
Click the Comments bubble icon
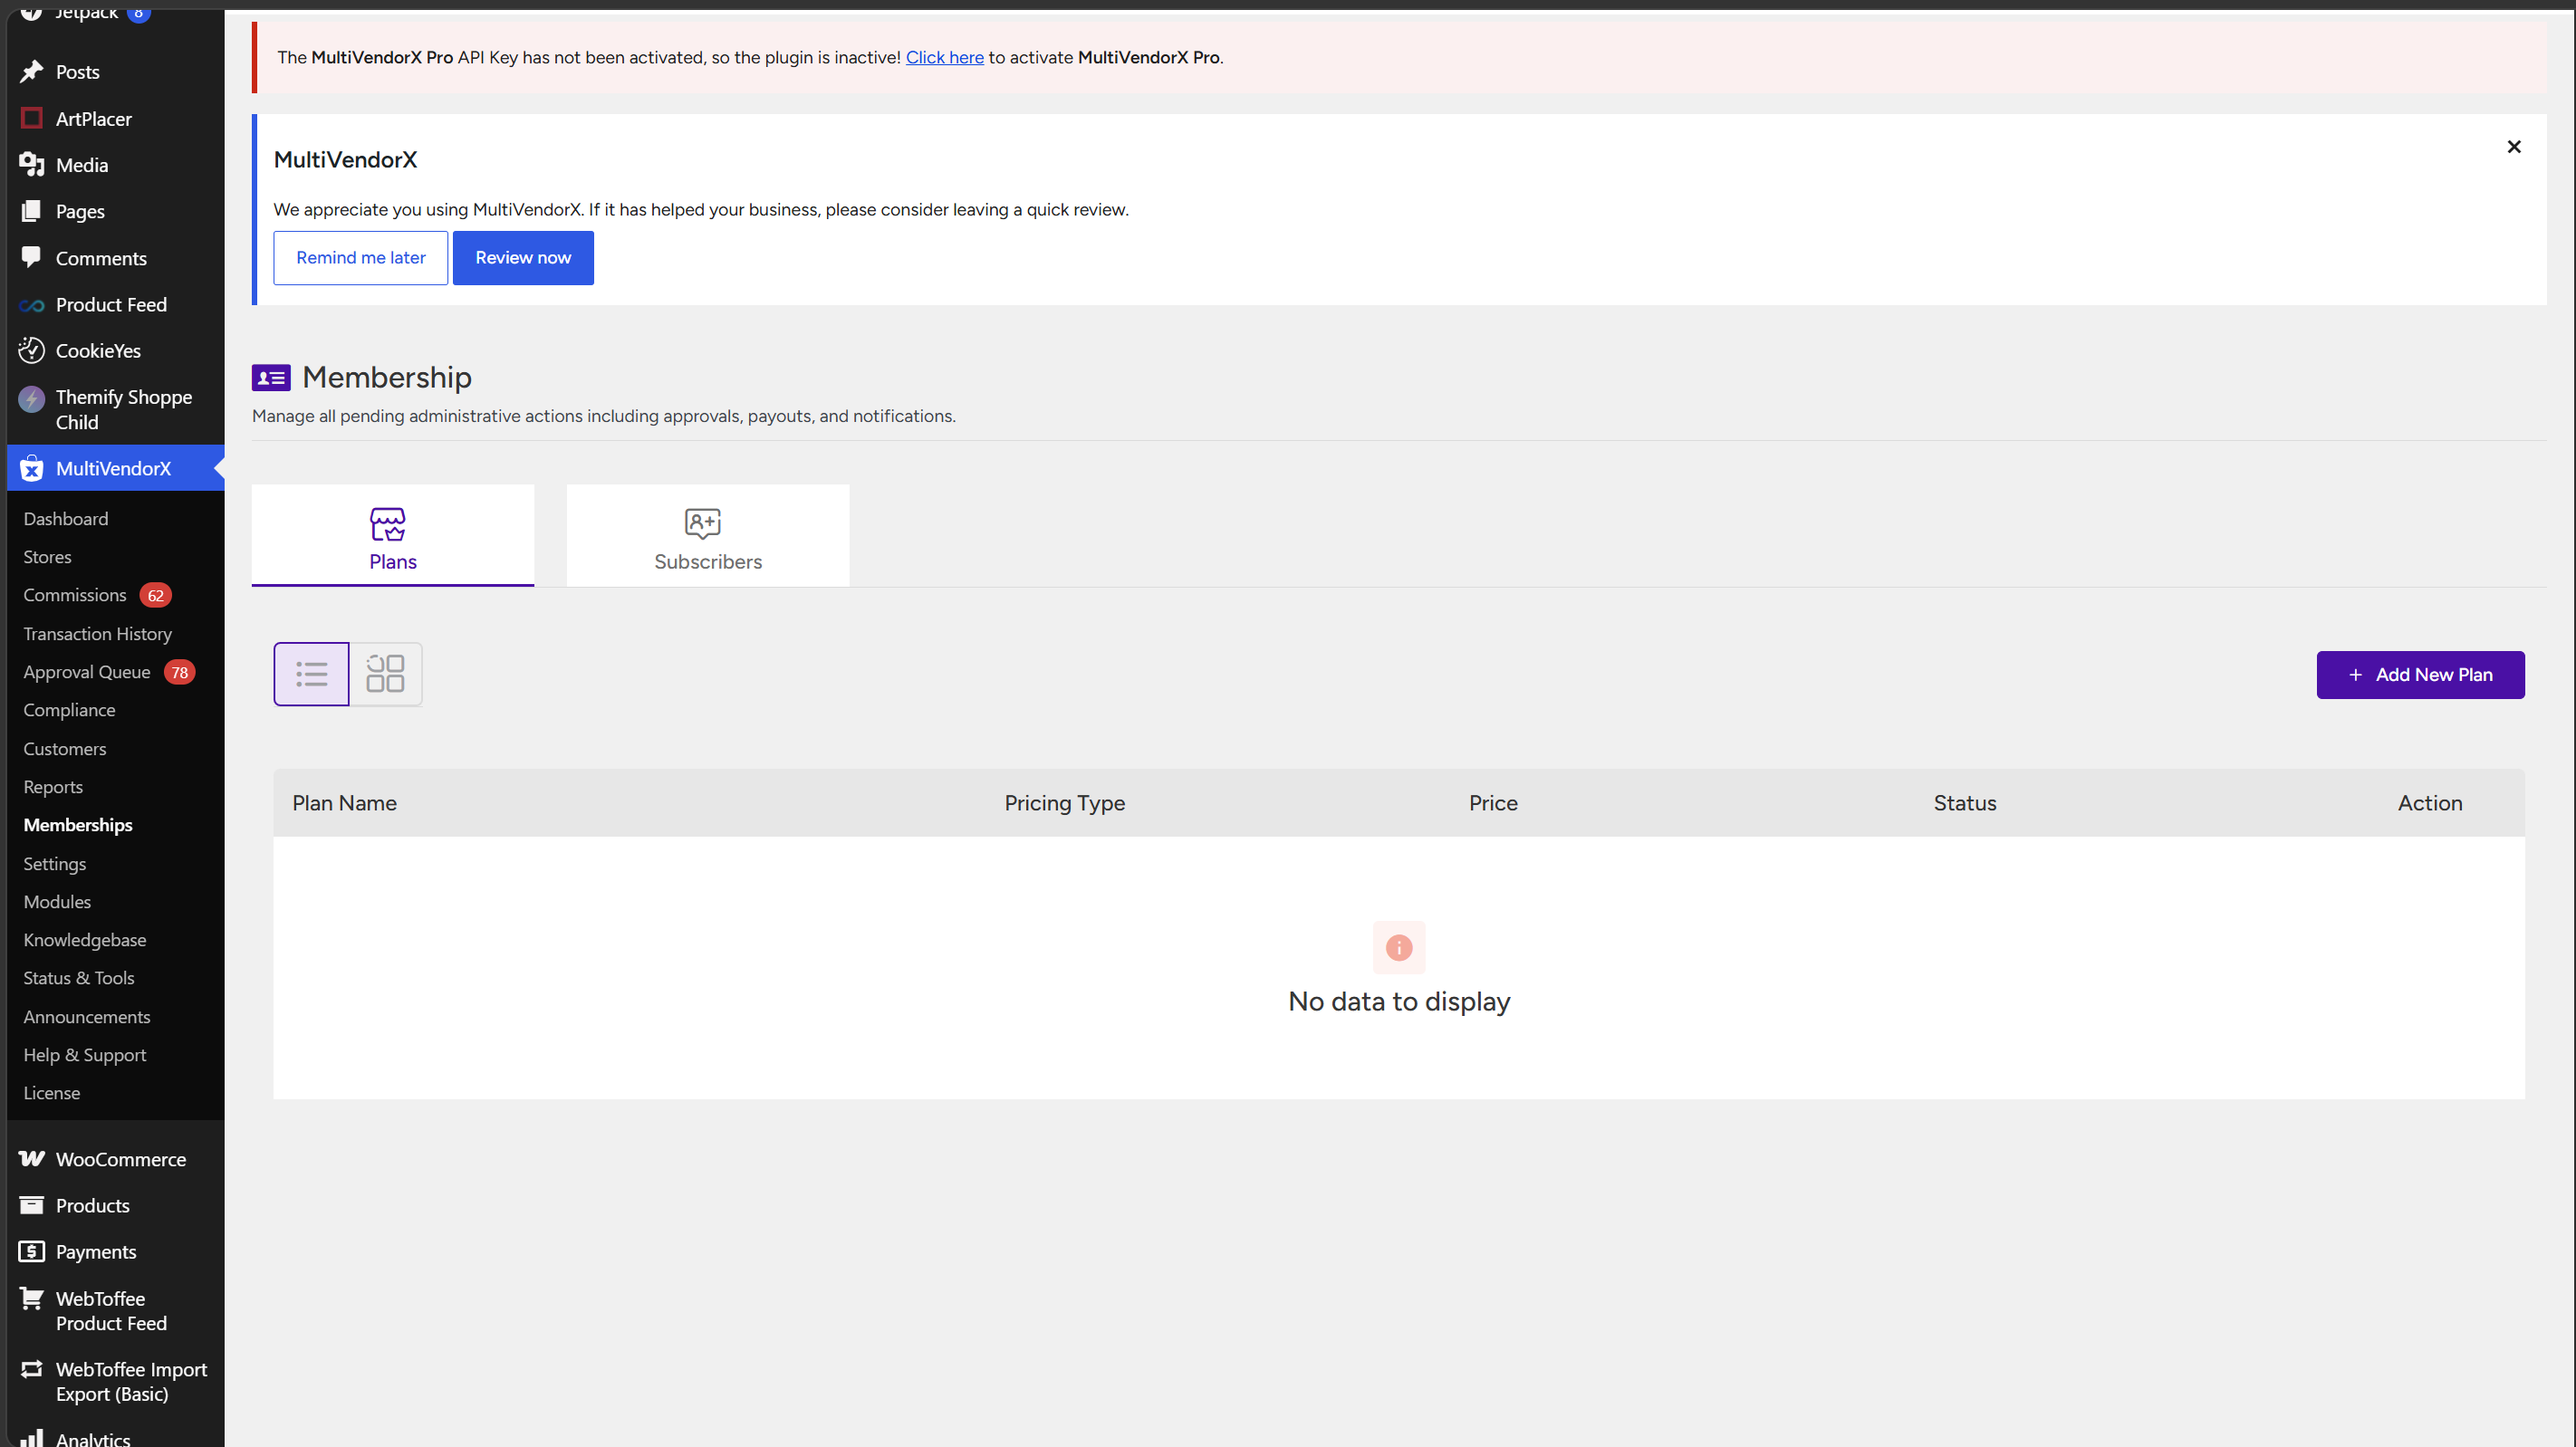tap(32, 257)
